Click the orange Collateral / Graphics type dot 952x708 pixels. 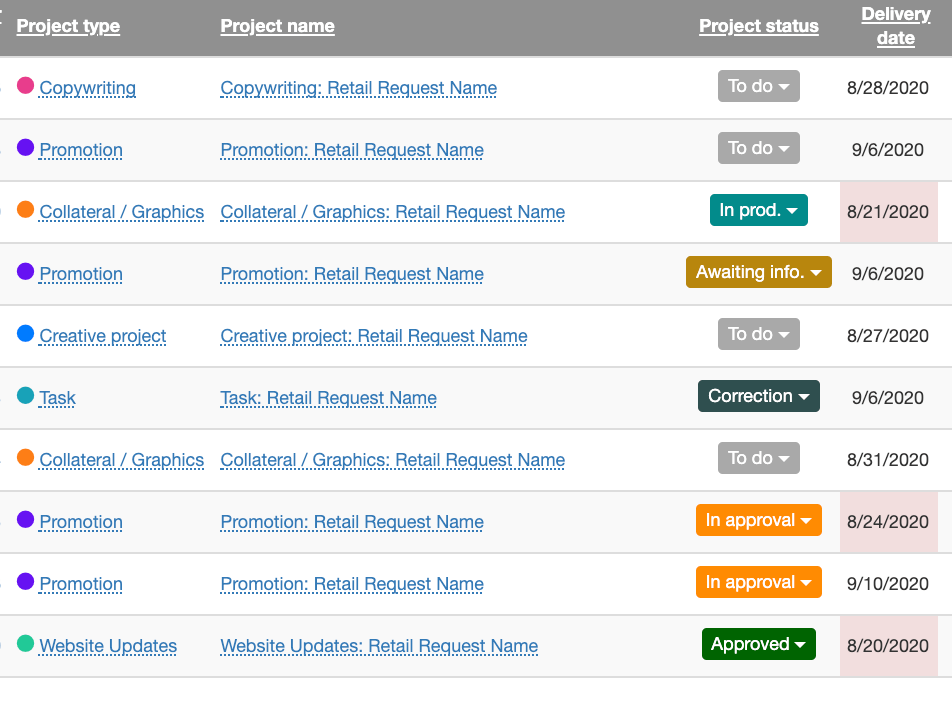(27, 212)
